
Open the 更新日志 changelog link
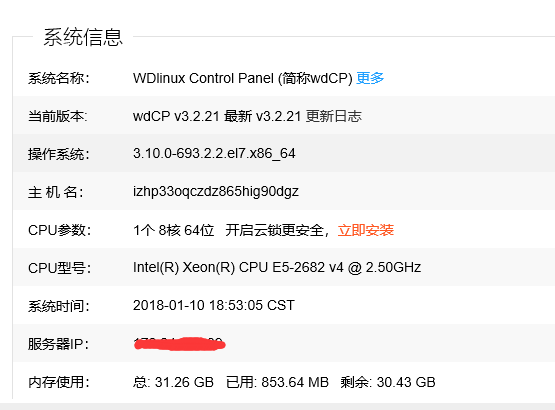(333, 116)
